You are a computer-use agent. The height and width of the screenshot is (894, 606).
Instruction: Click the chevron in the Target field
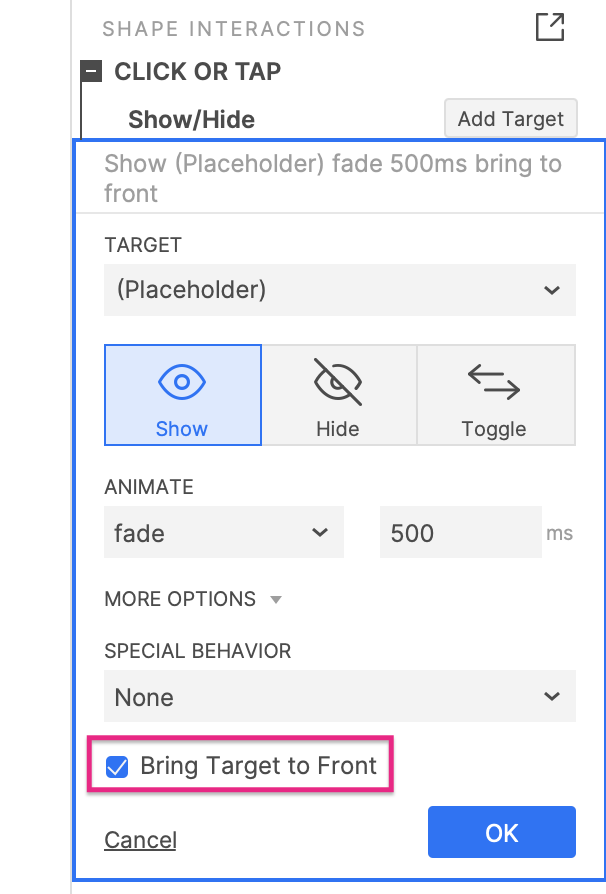(551, 290)
